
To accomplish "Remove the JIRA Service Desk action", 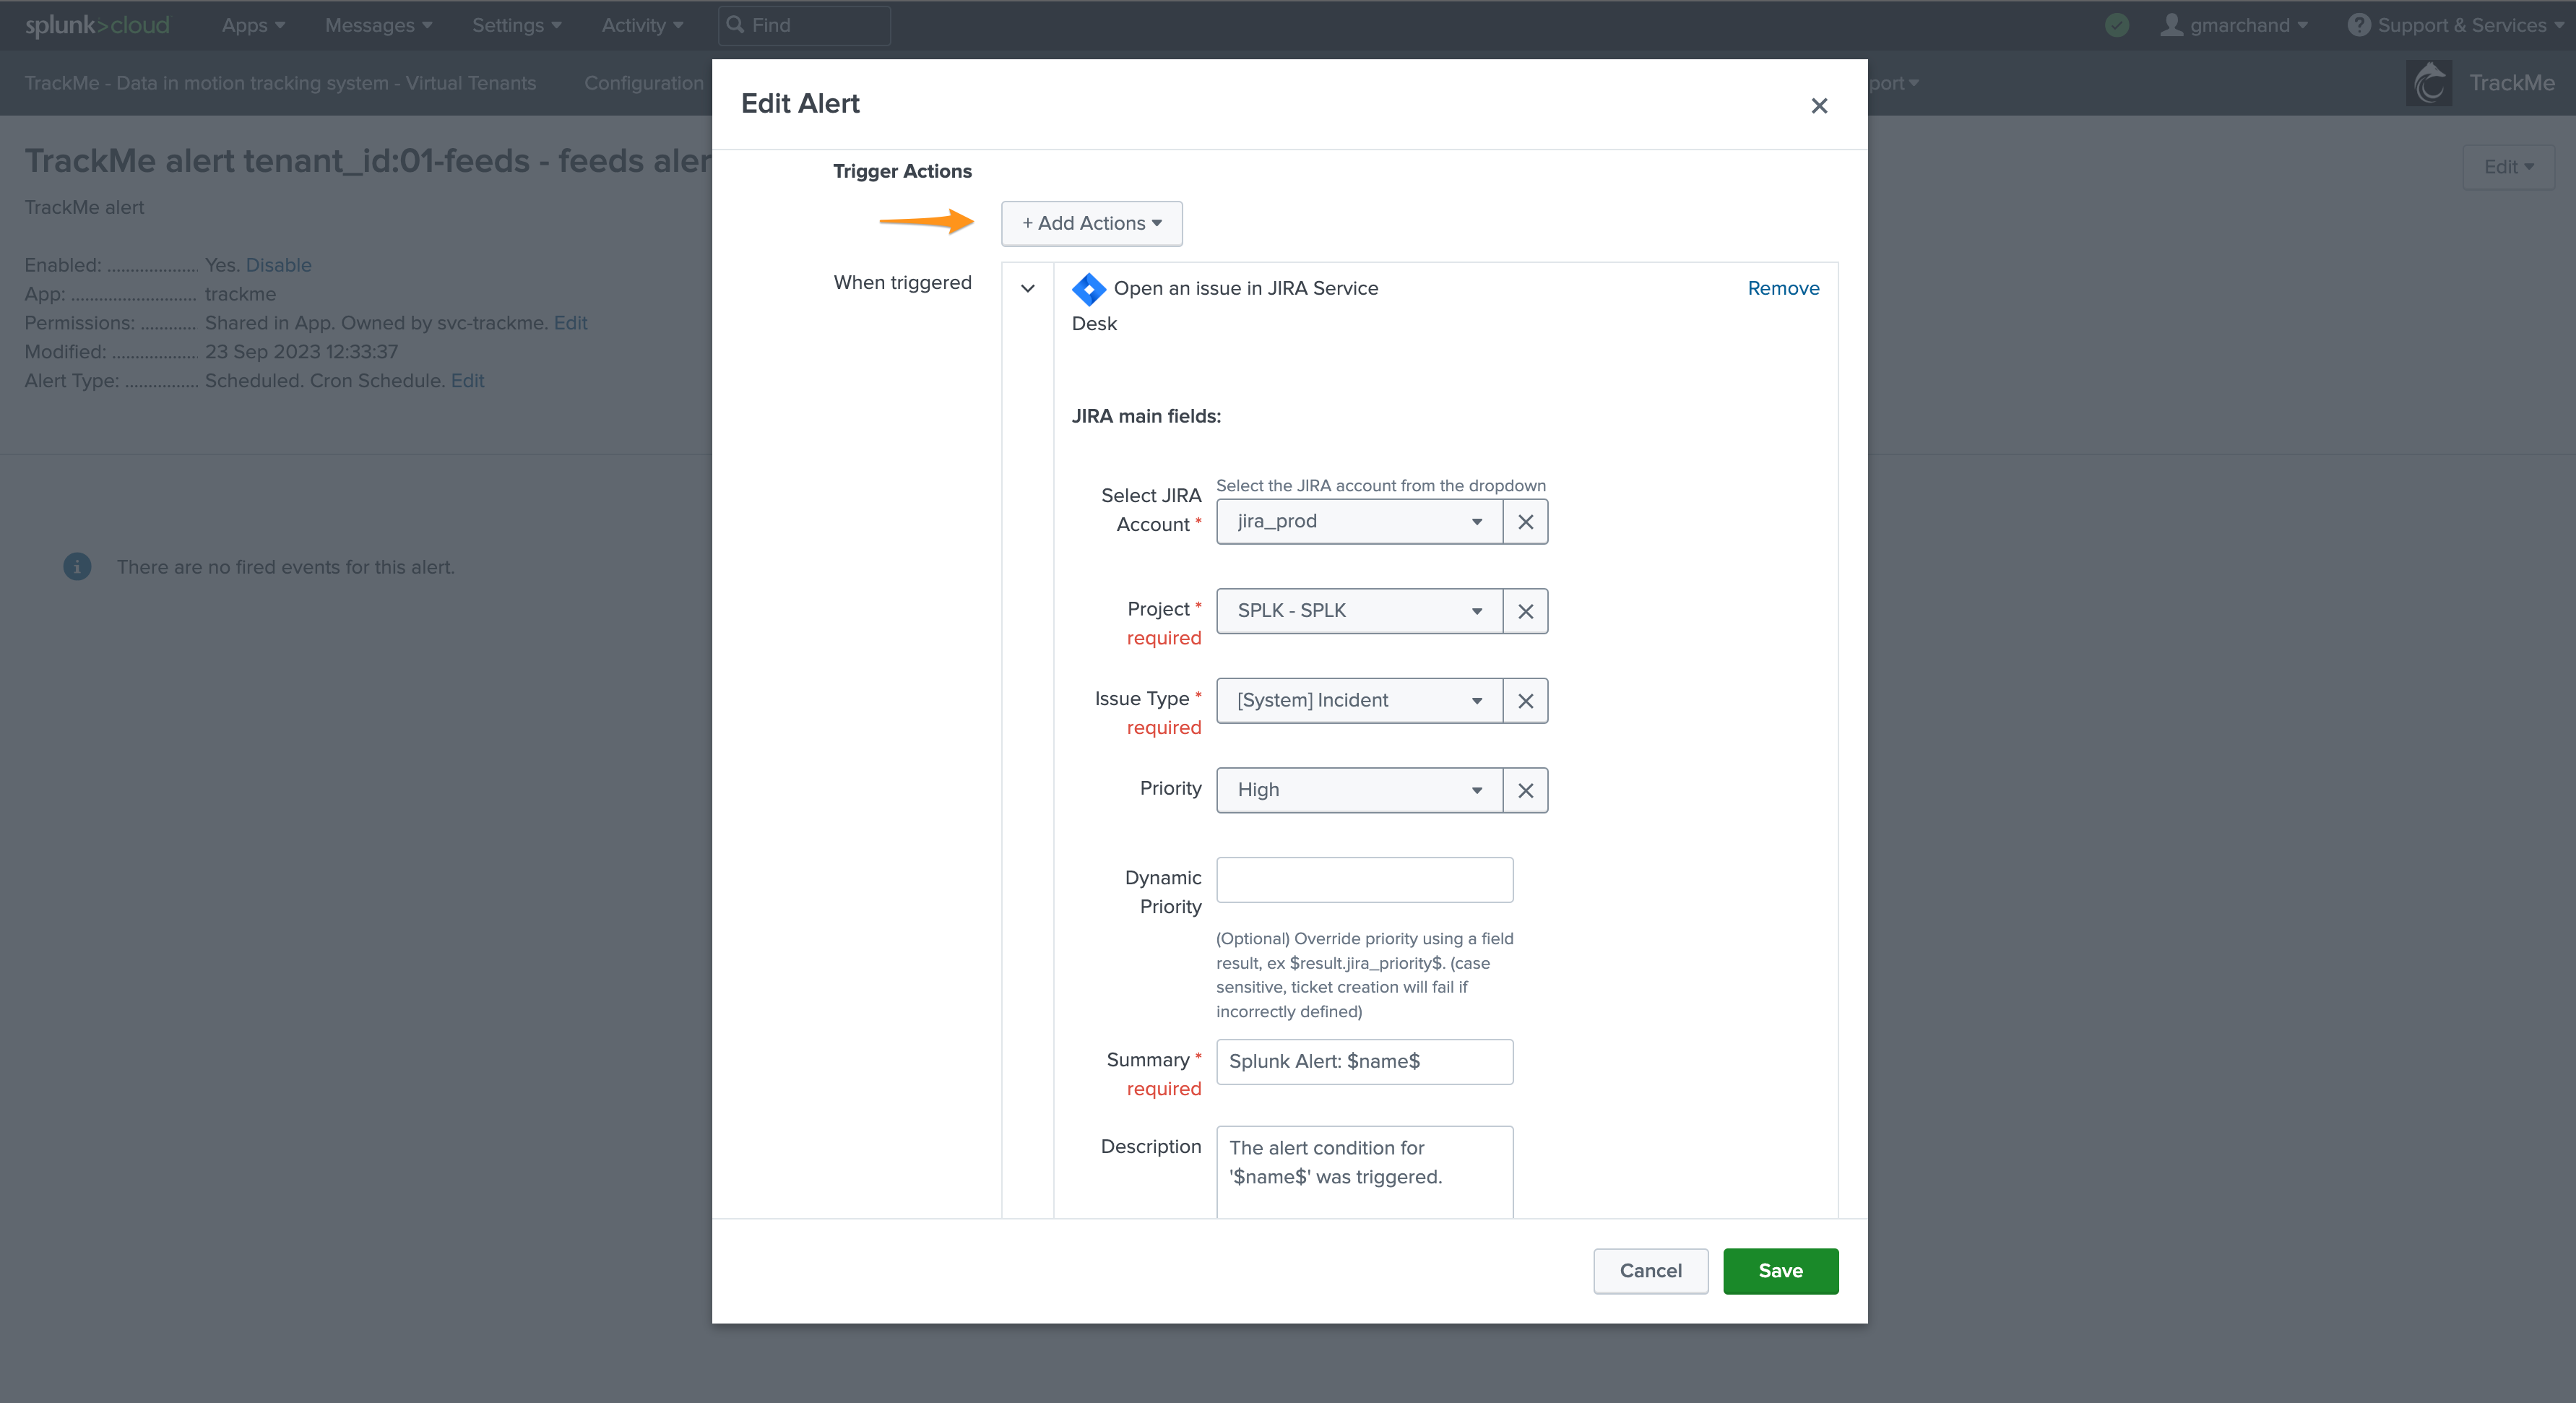I will 1783,288.
